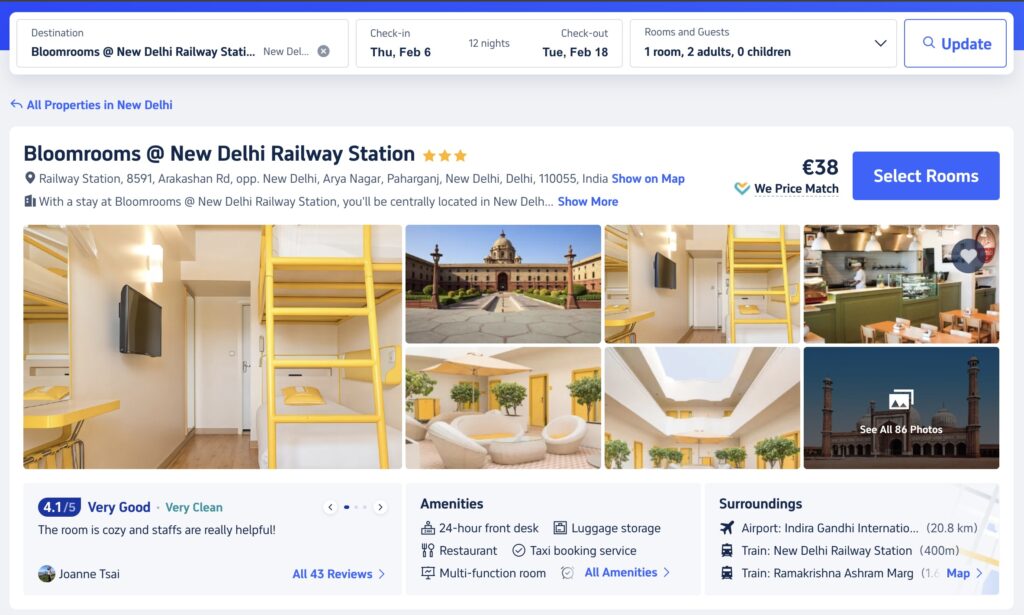Click the We Price Match heart icon

[742, 189]
